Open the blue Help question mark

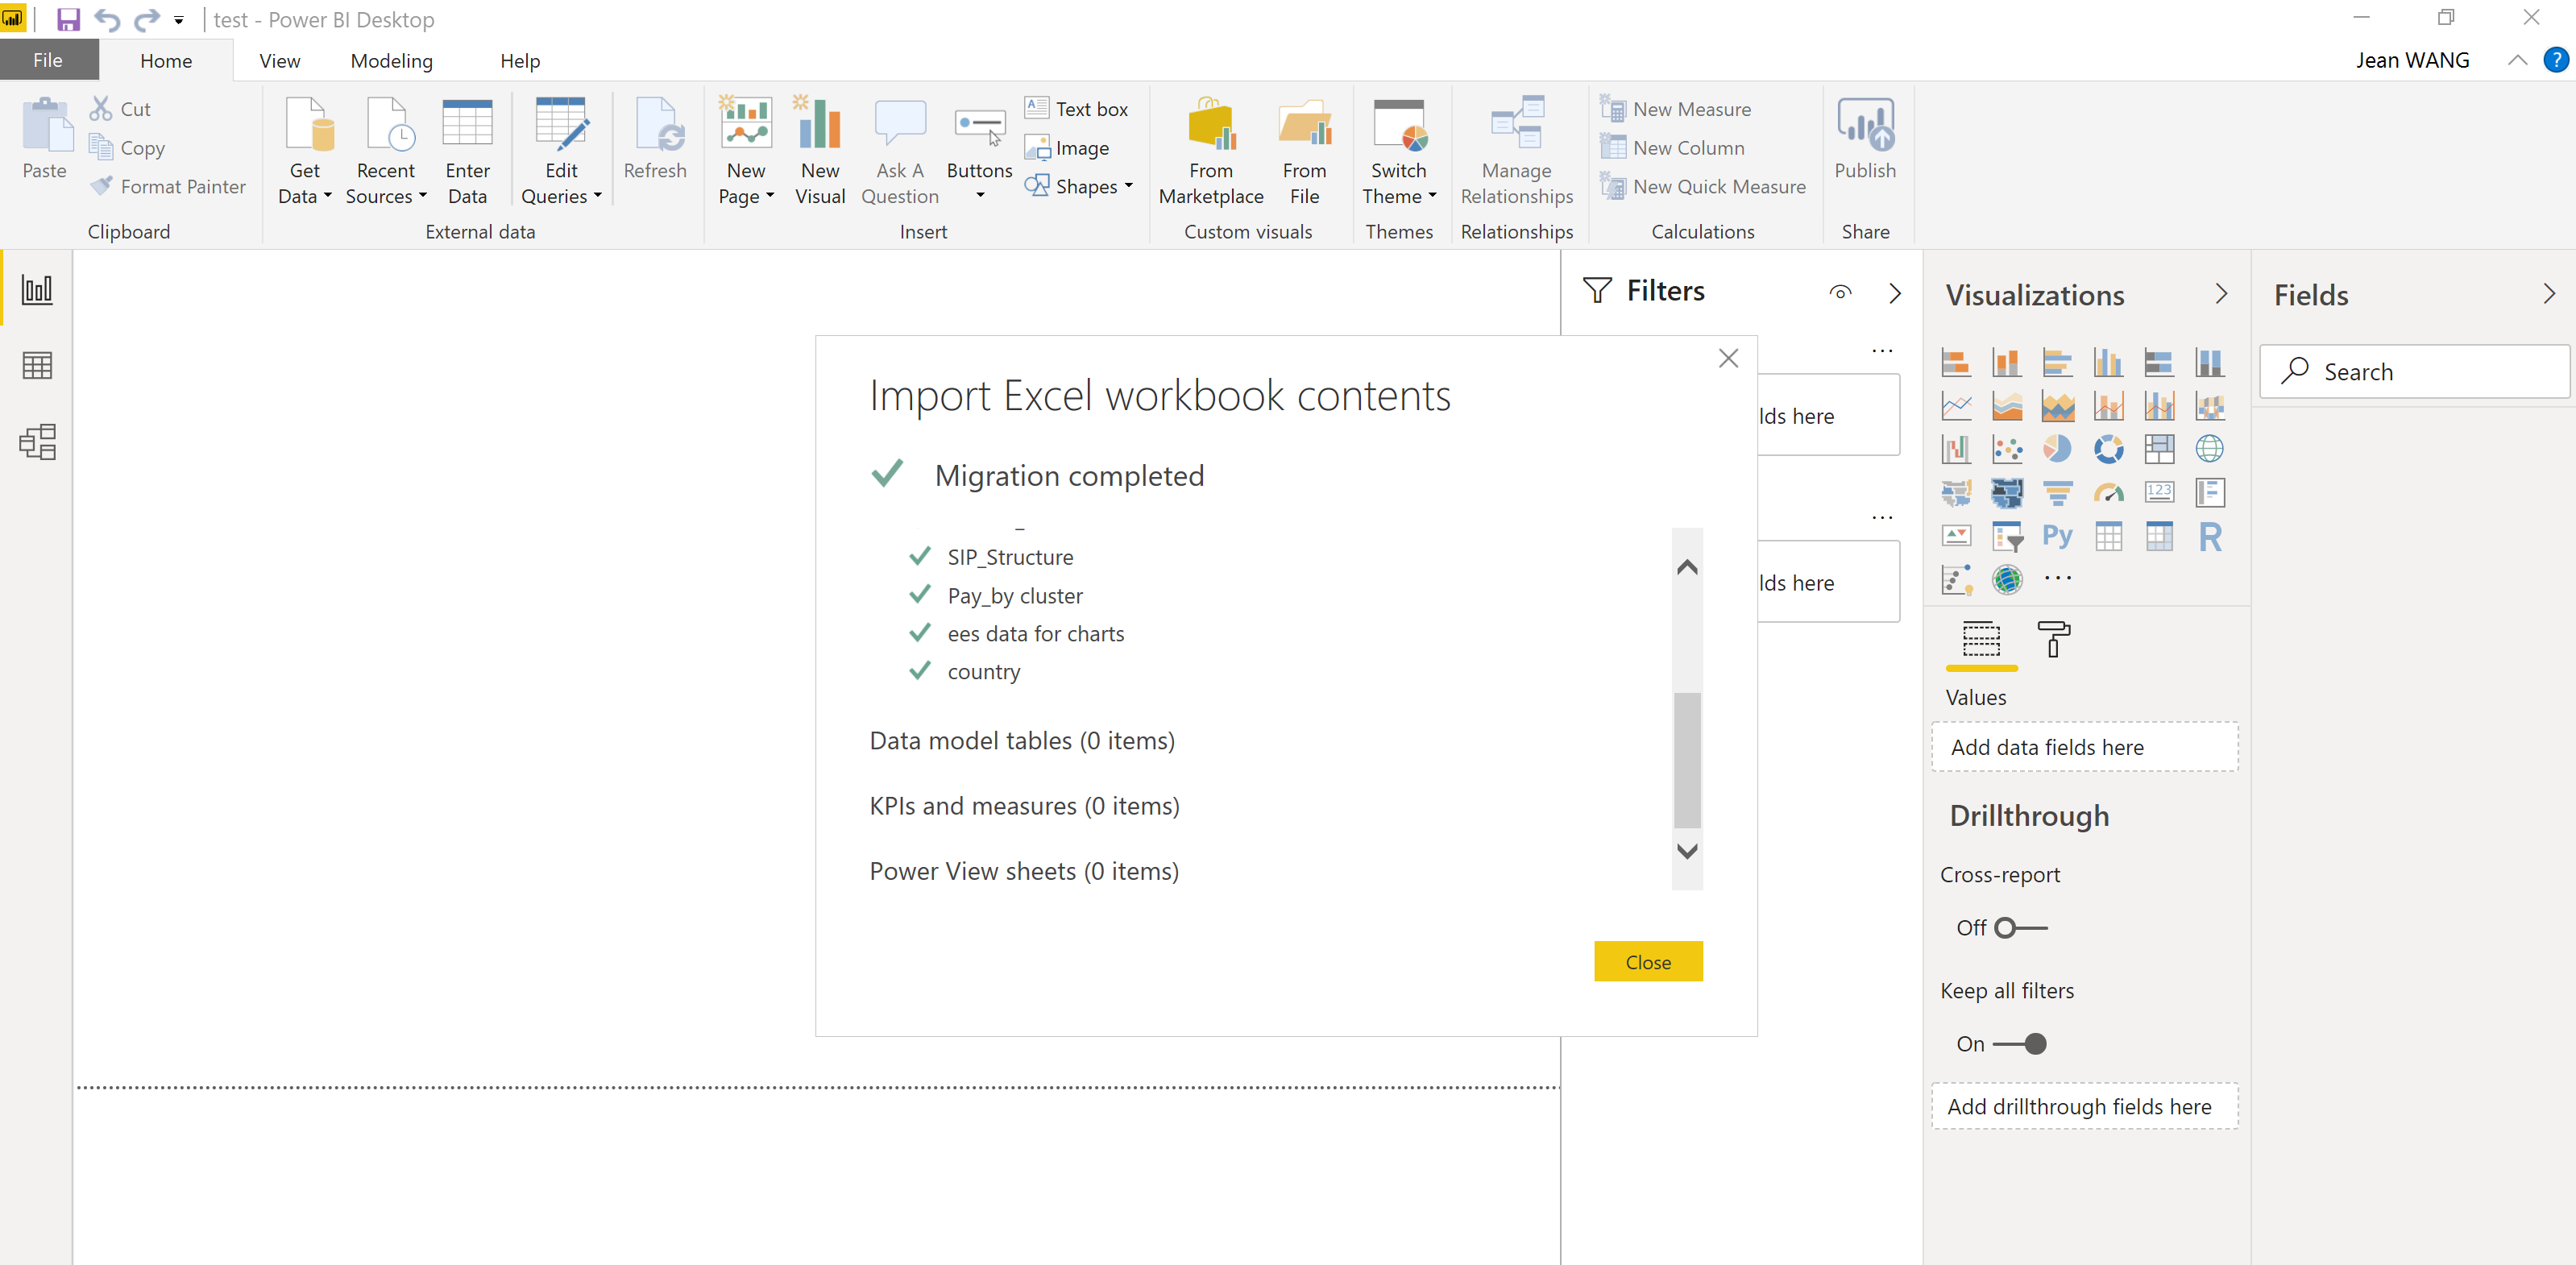(x=2555, y=60)
